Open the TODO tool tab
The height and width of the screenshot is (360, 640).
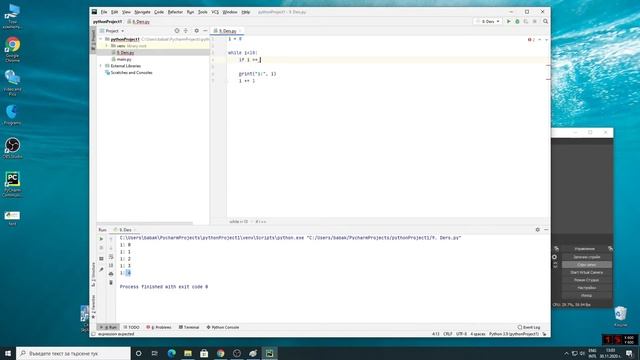point(131,327)
